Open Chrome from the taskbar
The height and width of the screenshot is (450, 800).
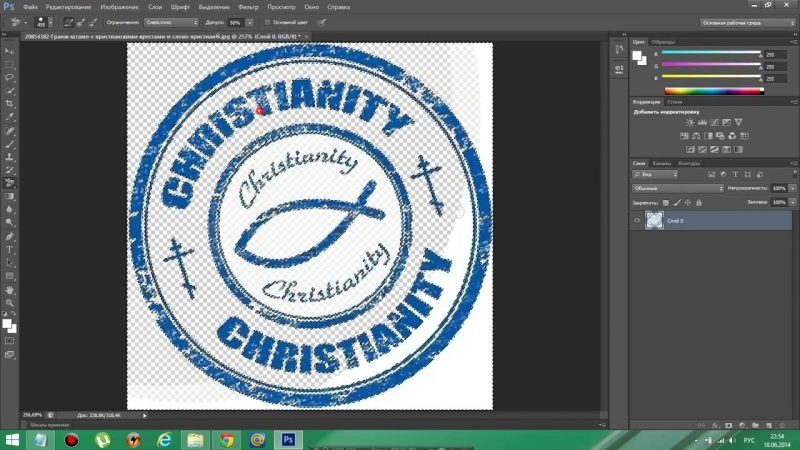click(227, 440)
